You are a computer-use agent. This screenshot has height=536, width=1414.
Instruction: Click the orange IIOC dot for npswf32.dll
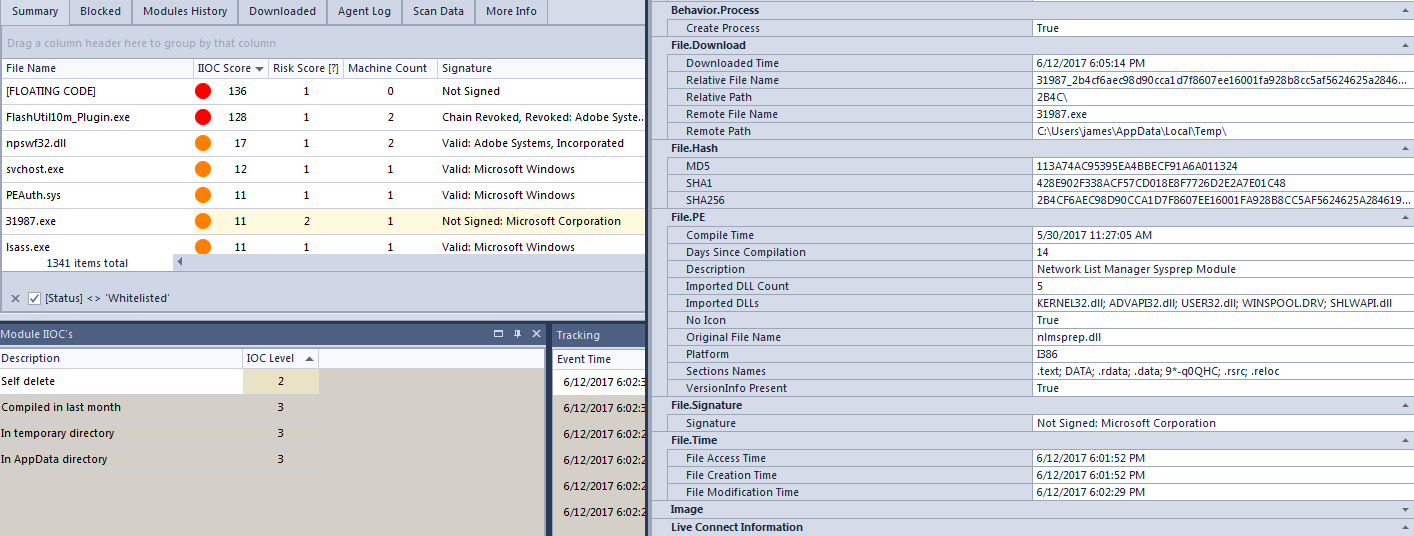tap(203, 143)
